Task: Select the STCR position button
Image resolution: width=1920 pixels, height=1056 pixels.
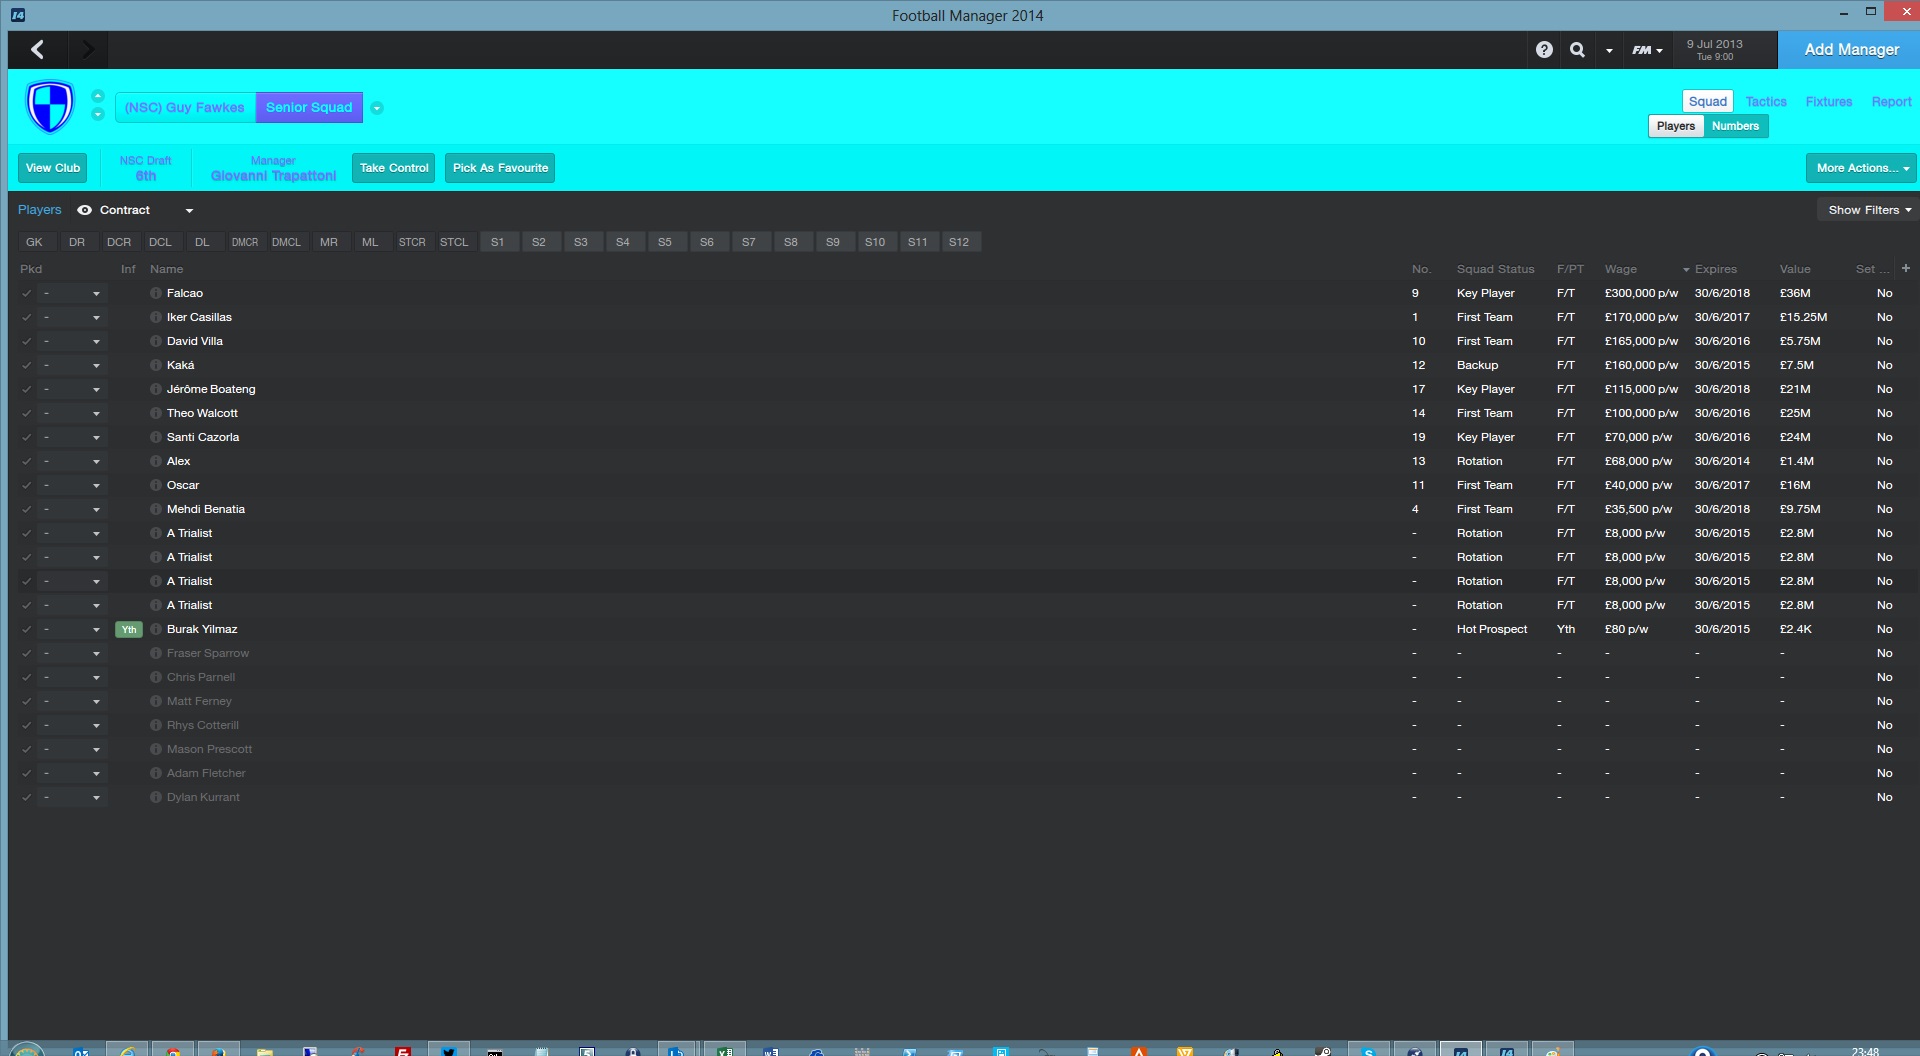Action: pos(412,242)
